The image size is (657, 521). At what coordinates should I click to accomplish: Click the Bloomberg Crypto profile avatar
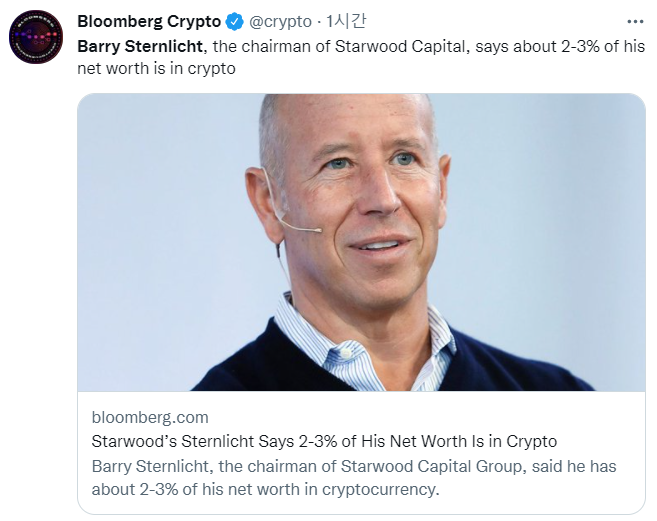pyautogui.click(x=37, y=39)
